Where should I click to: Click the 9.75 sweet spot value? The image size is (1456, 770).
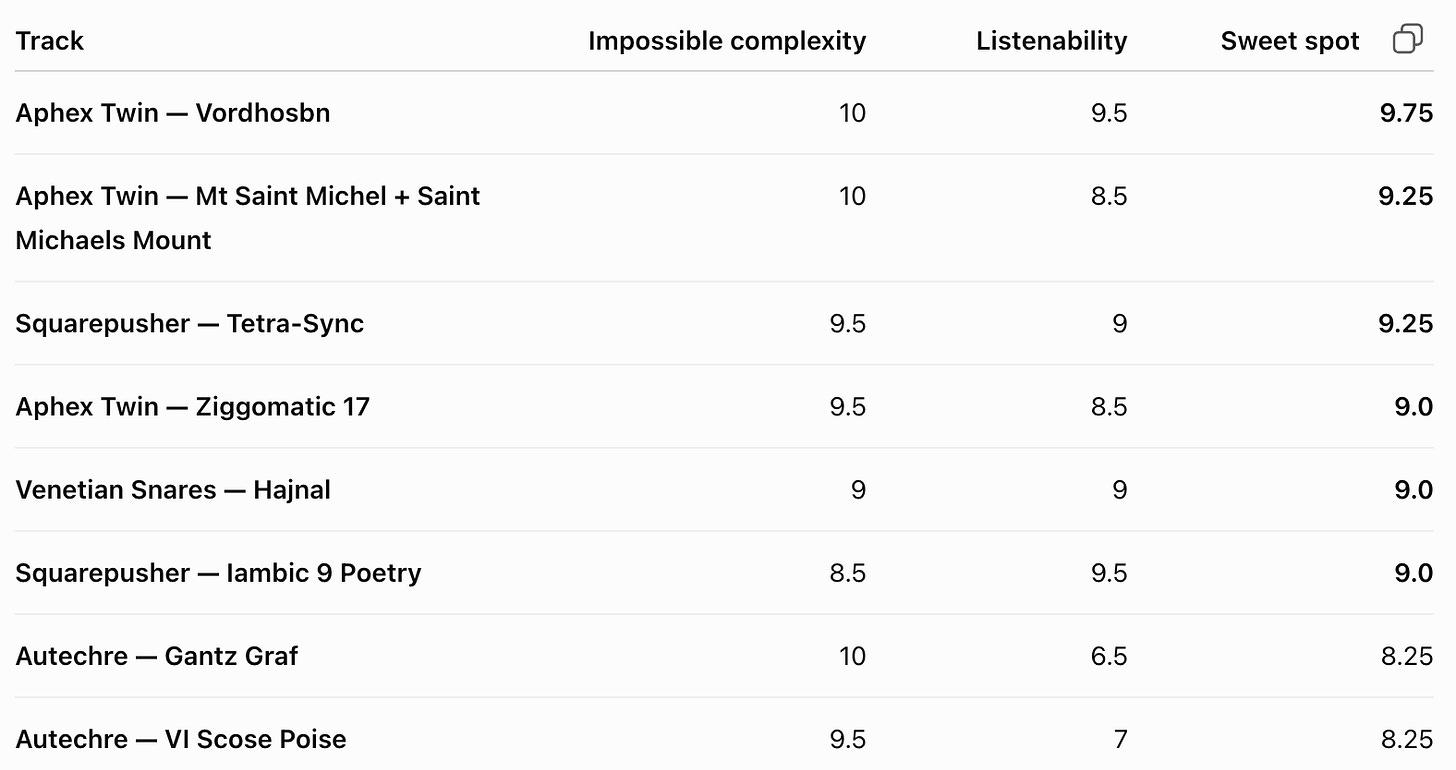1406,113
